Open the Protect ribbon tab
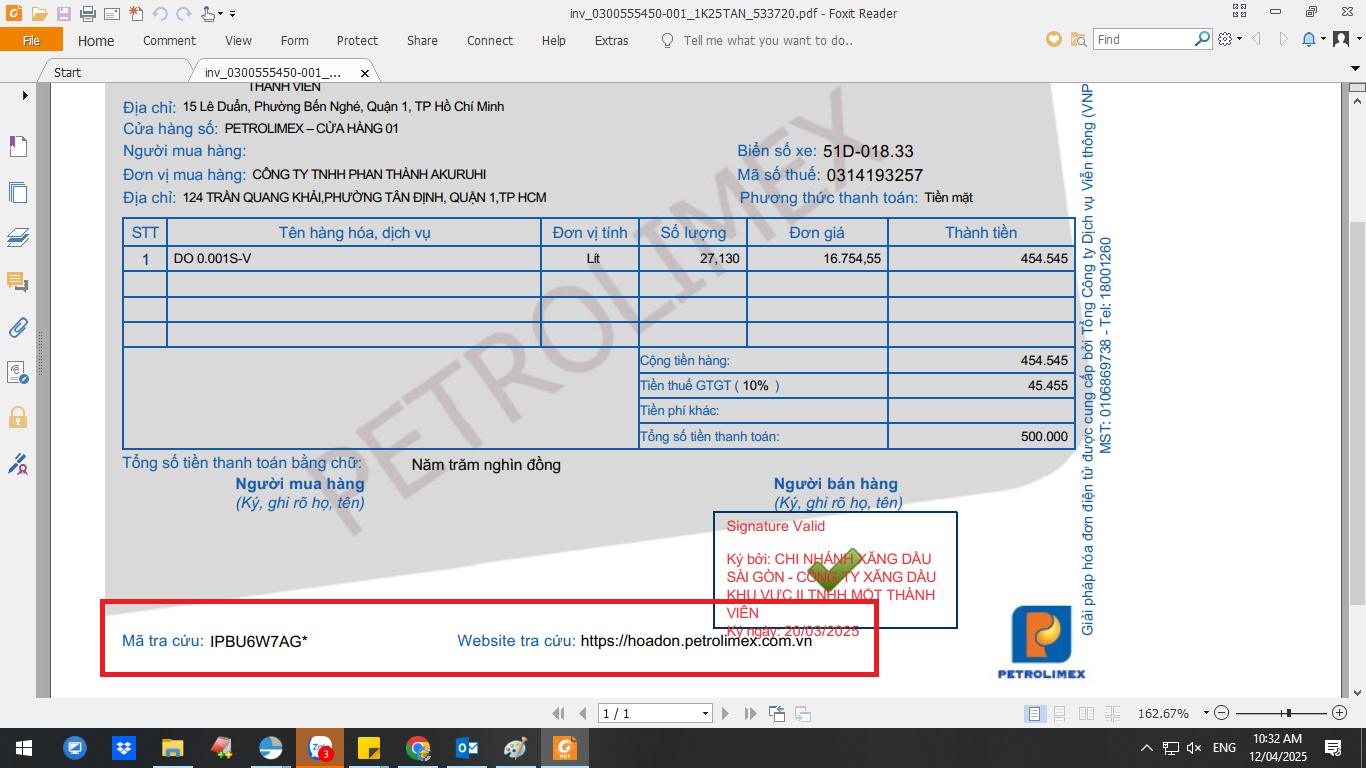Screen dimensions: 1366x768 coord(357,41)
